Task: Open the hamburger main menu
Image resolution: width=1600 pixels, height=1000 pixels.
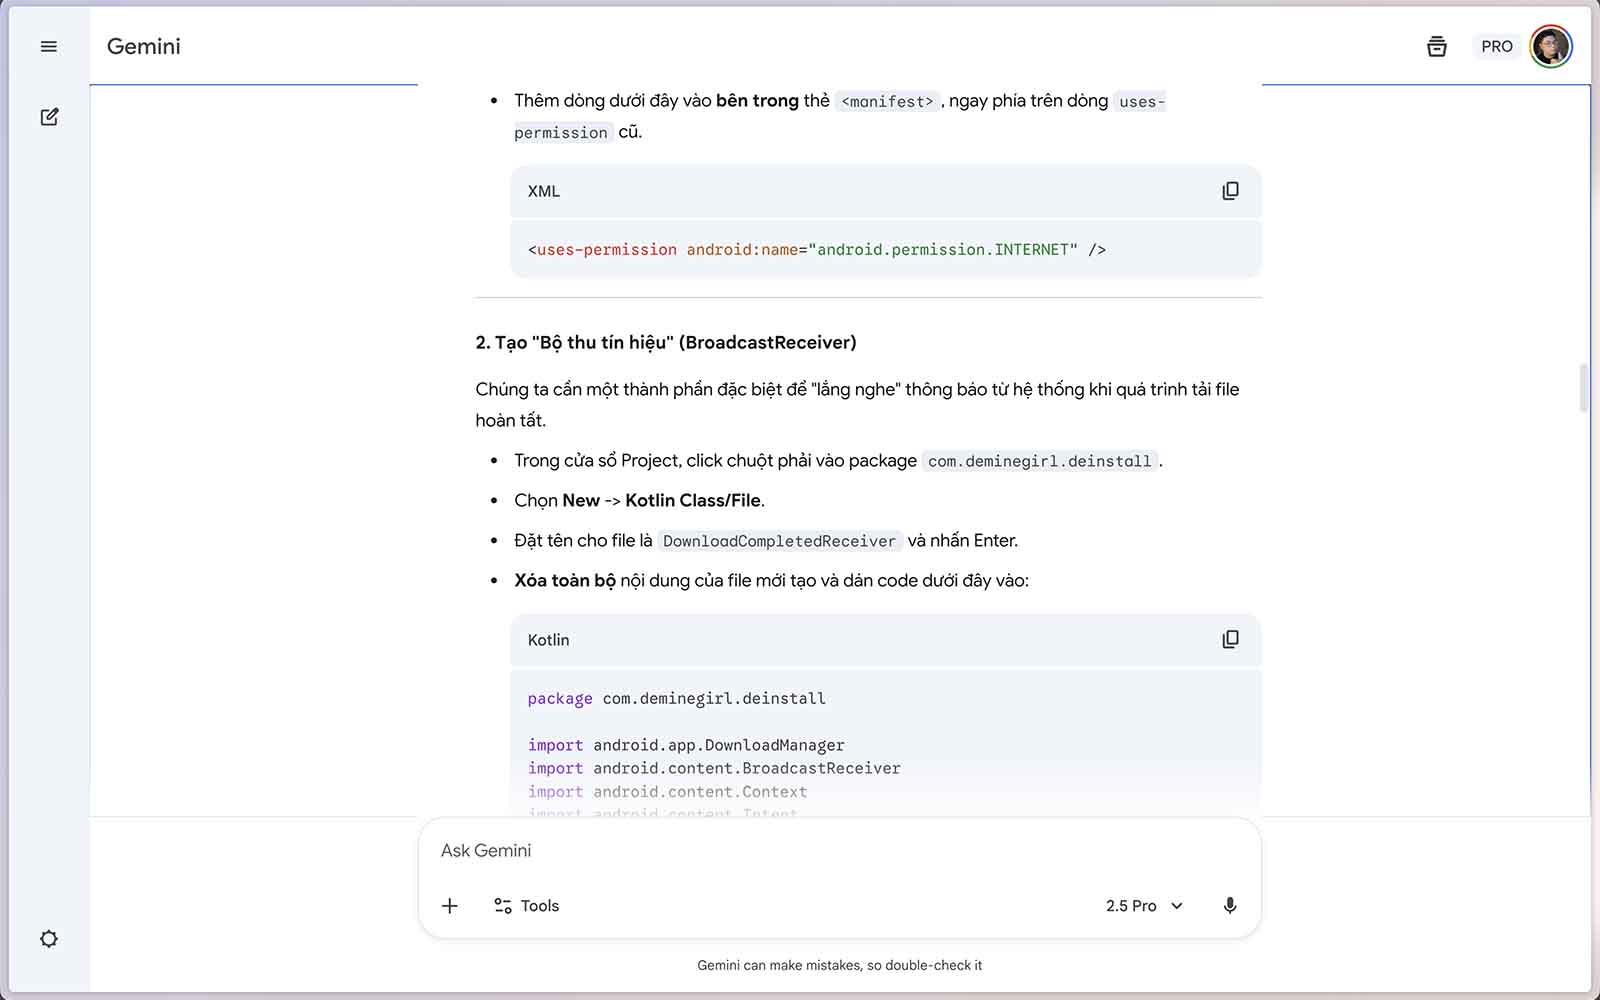Action: point(48,47)
